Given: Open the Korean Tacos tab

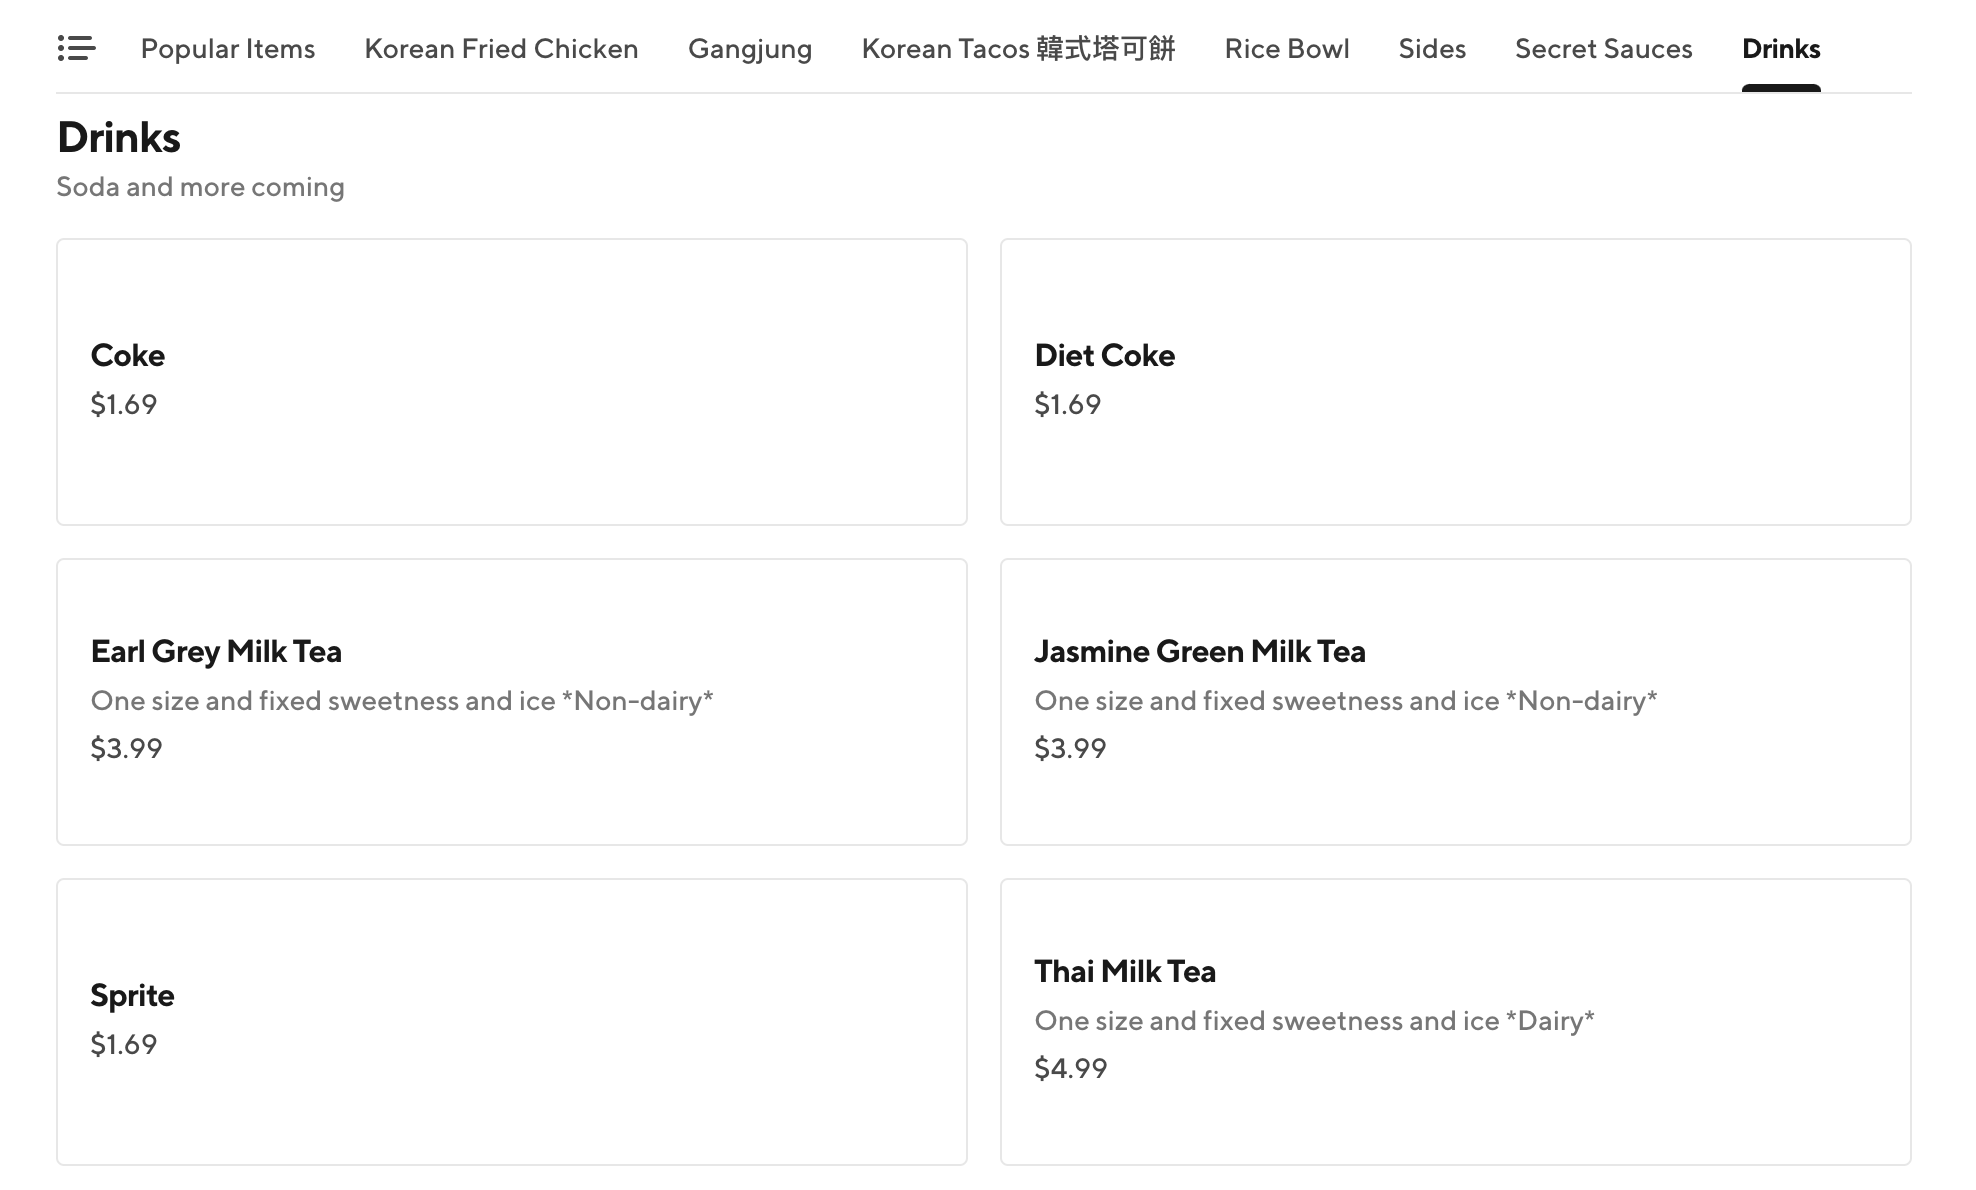Looking at the screenshot, I should click(x=1017, y=48).
